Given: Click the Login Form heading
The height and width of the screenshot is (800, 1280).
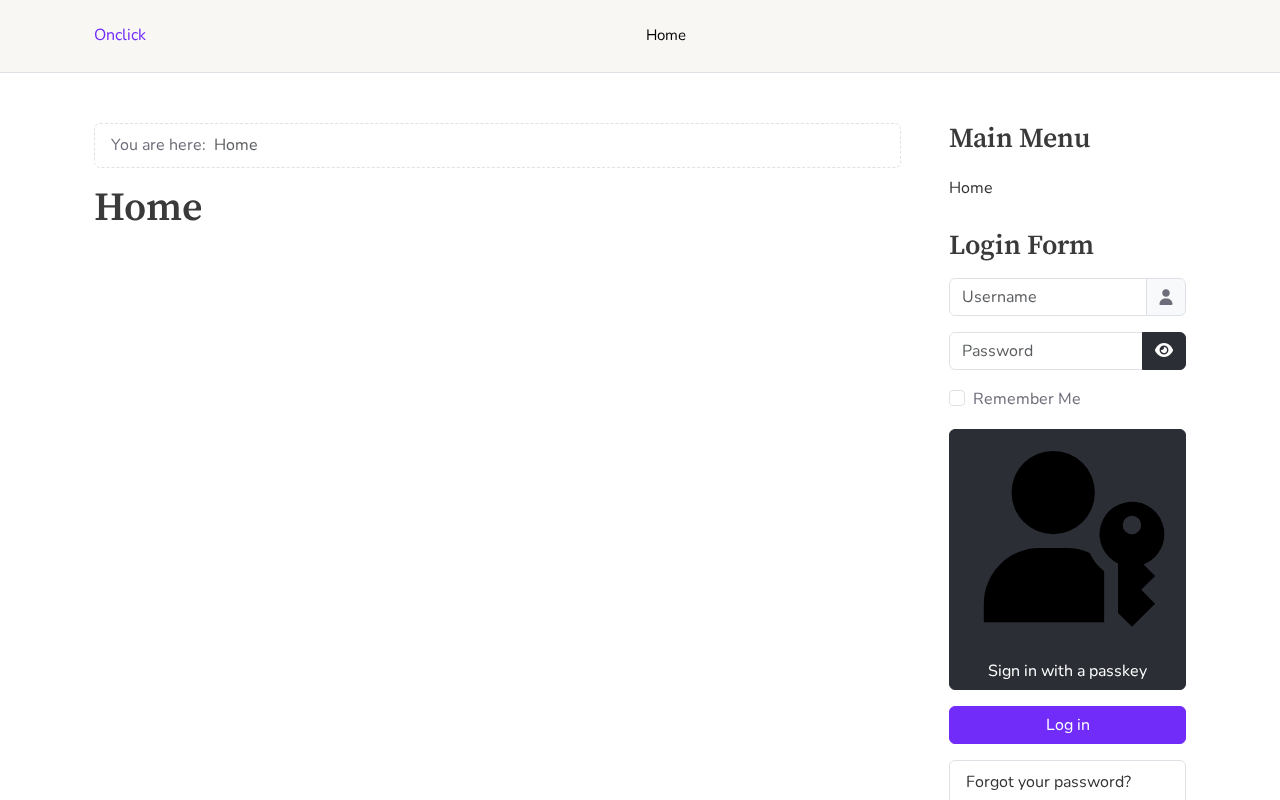Looking at the screenshot, I should (x=1021, y=245).
